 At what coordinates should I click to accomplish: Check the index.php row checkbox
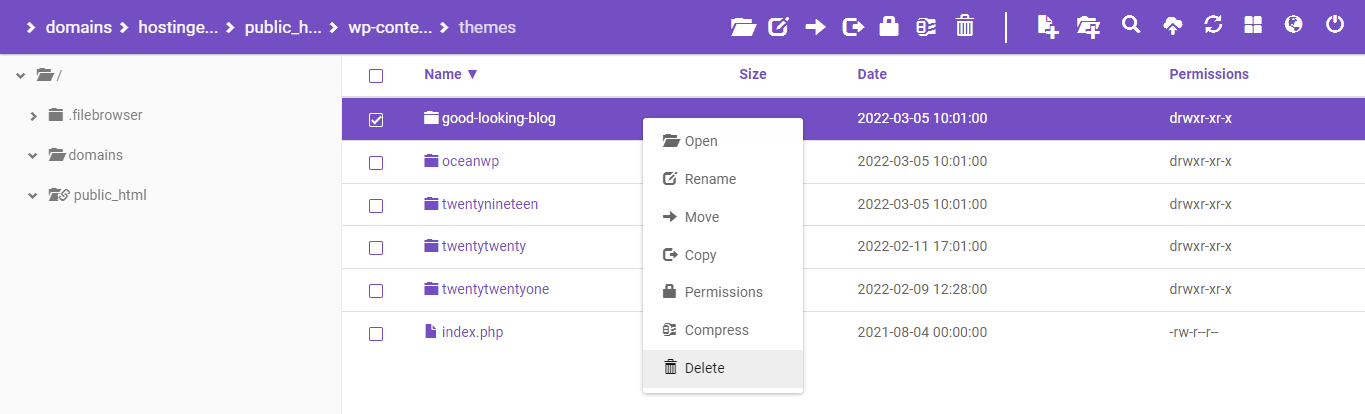coord(376,334)
